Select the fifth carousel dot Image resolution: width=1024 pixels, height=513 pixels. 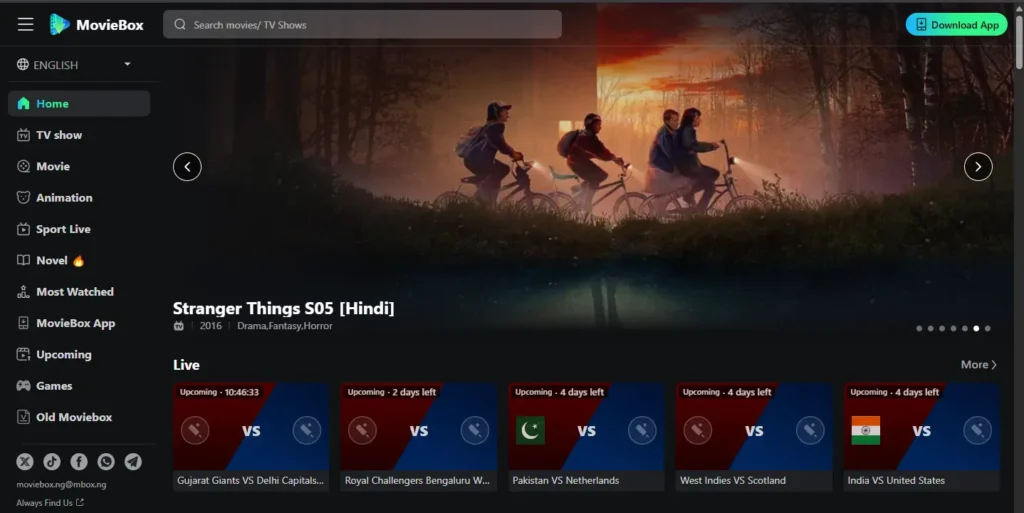(965, 328)
